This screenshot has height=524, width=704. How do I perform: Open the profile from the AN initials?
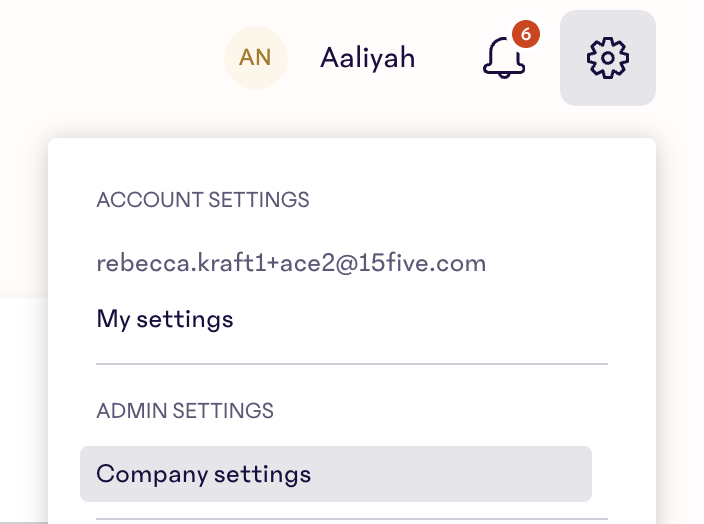[255, 58]
